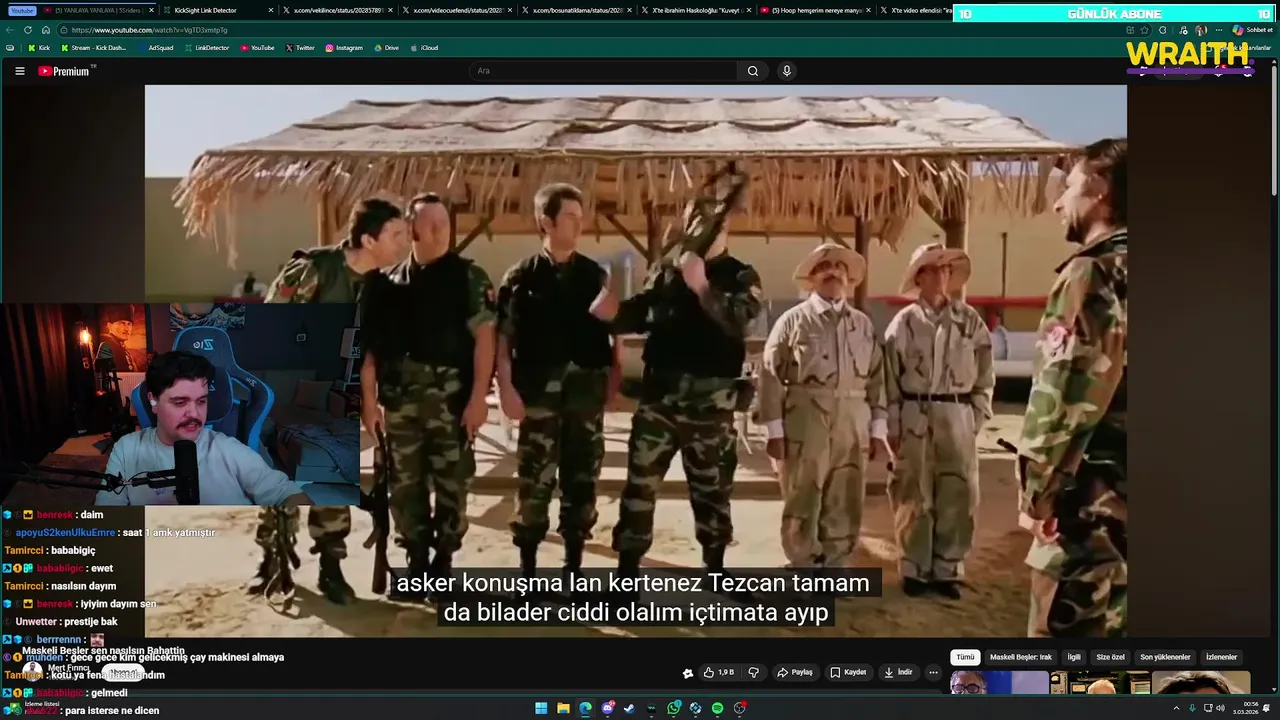Open the iCloud bookmark
Image resolution: width=1280 pixels, height=720 pixels.
click(x=424, y=48)
